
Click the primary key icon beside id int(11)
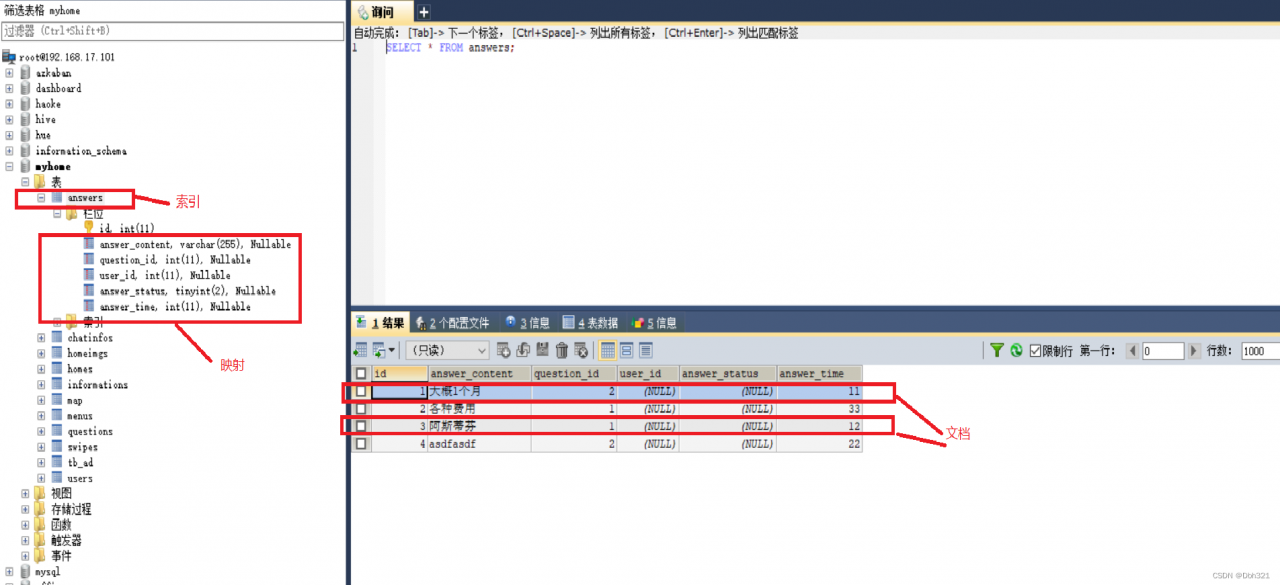pyautogui.click(x=89, y=228)
